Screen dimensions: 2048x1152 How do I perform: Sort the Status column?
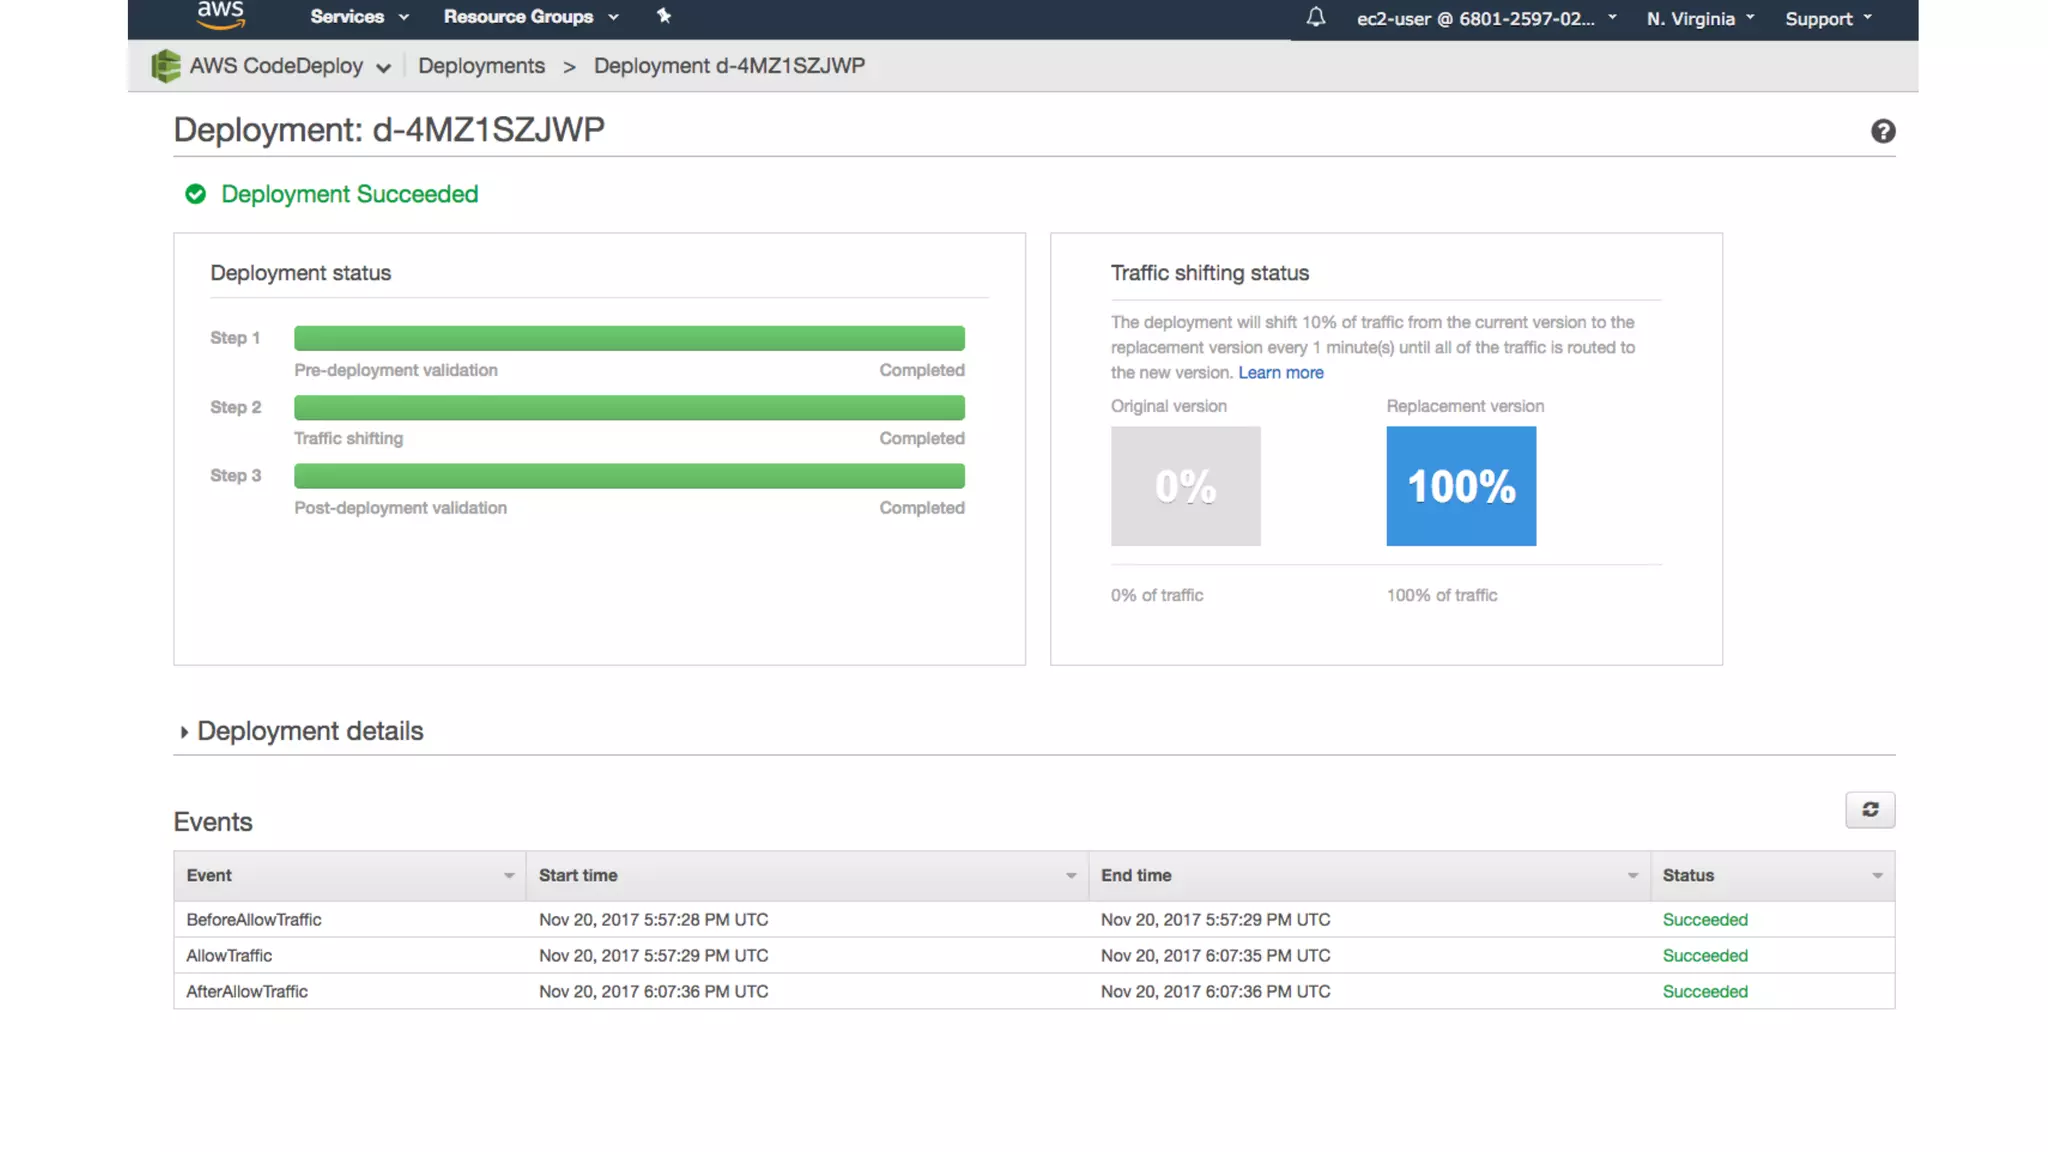tap(1877, 876)
